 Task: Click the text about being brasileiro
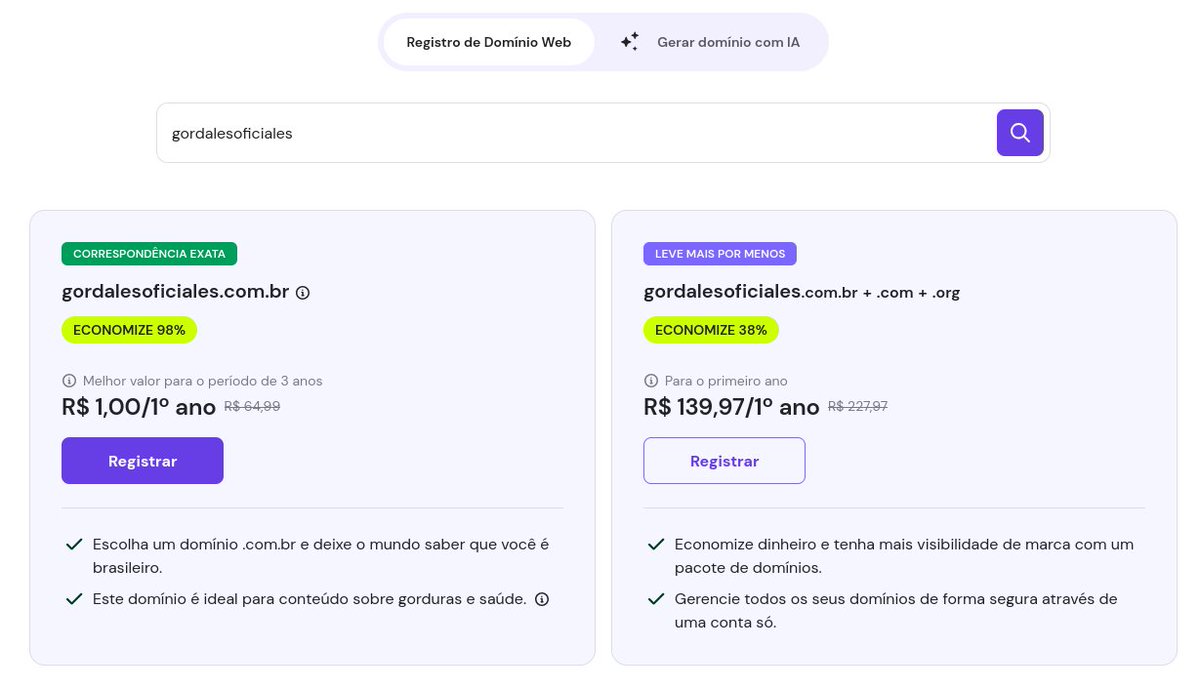click(321, 556)
